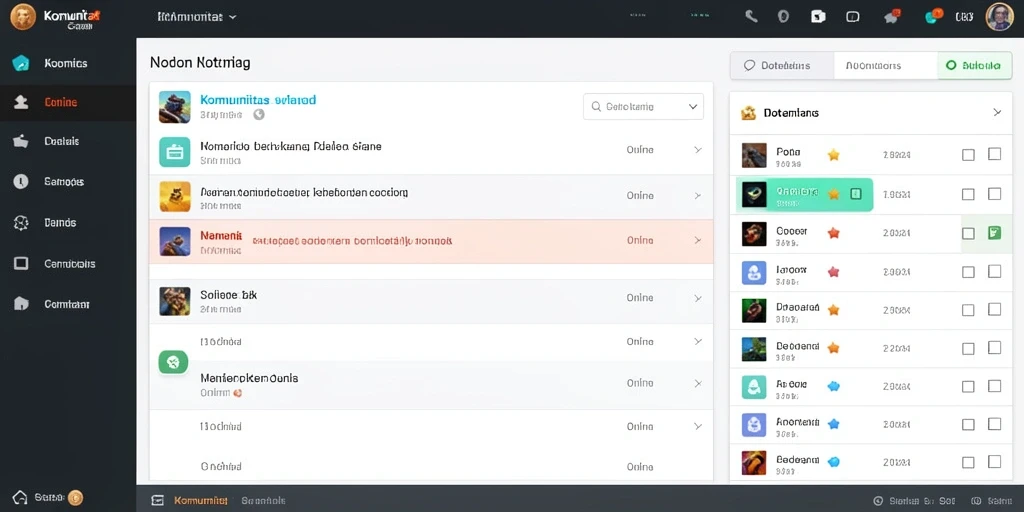This screenshot has width=1024, height=512.
Task: Uncheck the green checked box in Cooer row
Action: pyautogui.click(x=994, y=232)
